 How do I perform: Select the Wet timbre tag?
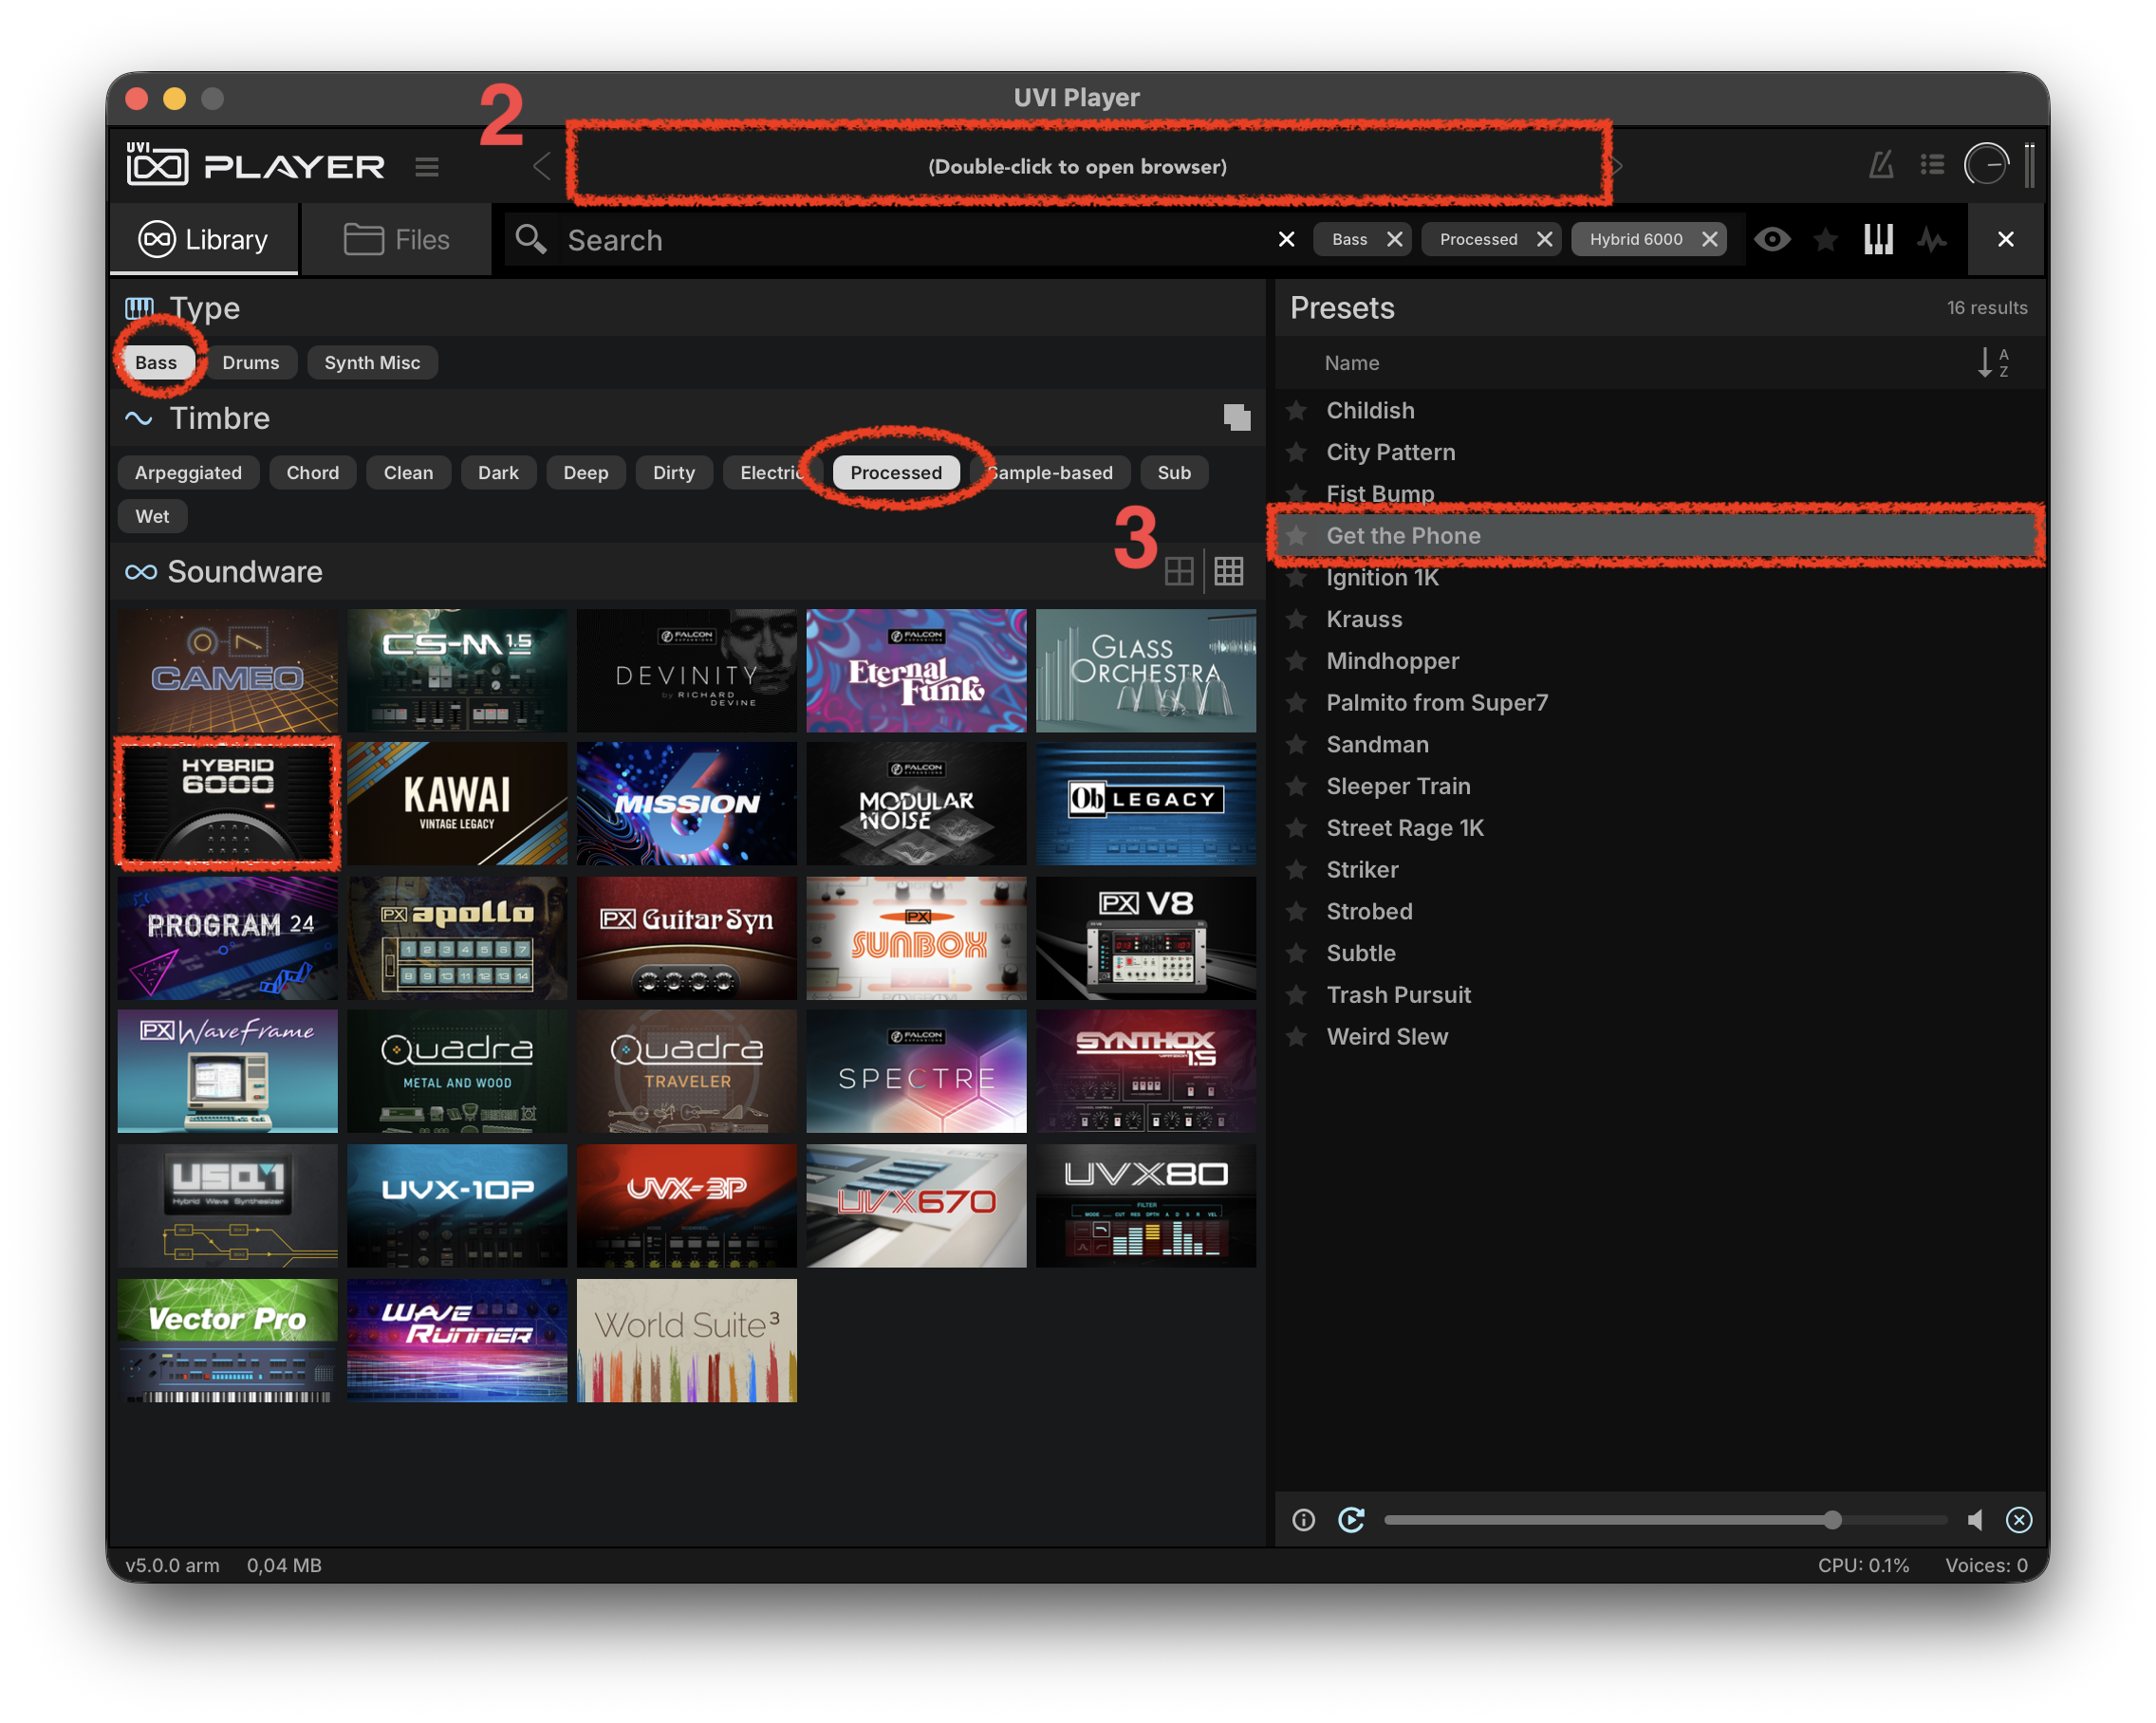pos(152,517)
